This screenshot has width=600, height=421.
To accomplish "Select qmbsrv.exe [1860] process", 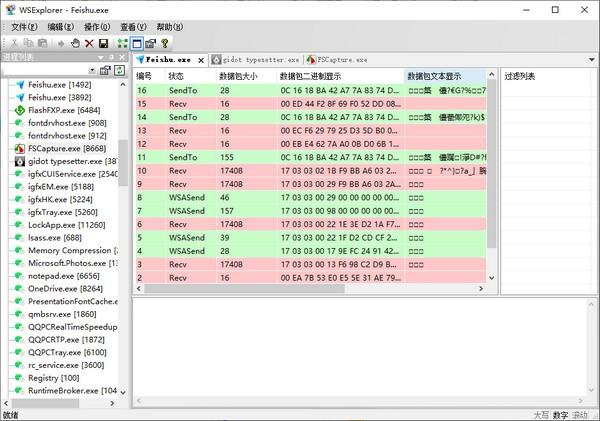I will [x=62, y=314].
